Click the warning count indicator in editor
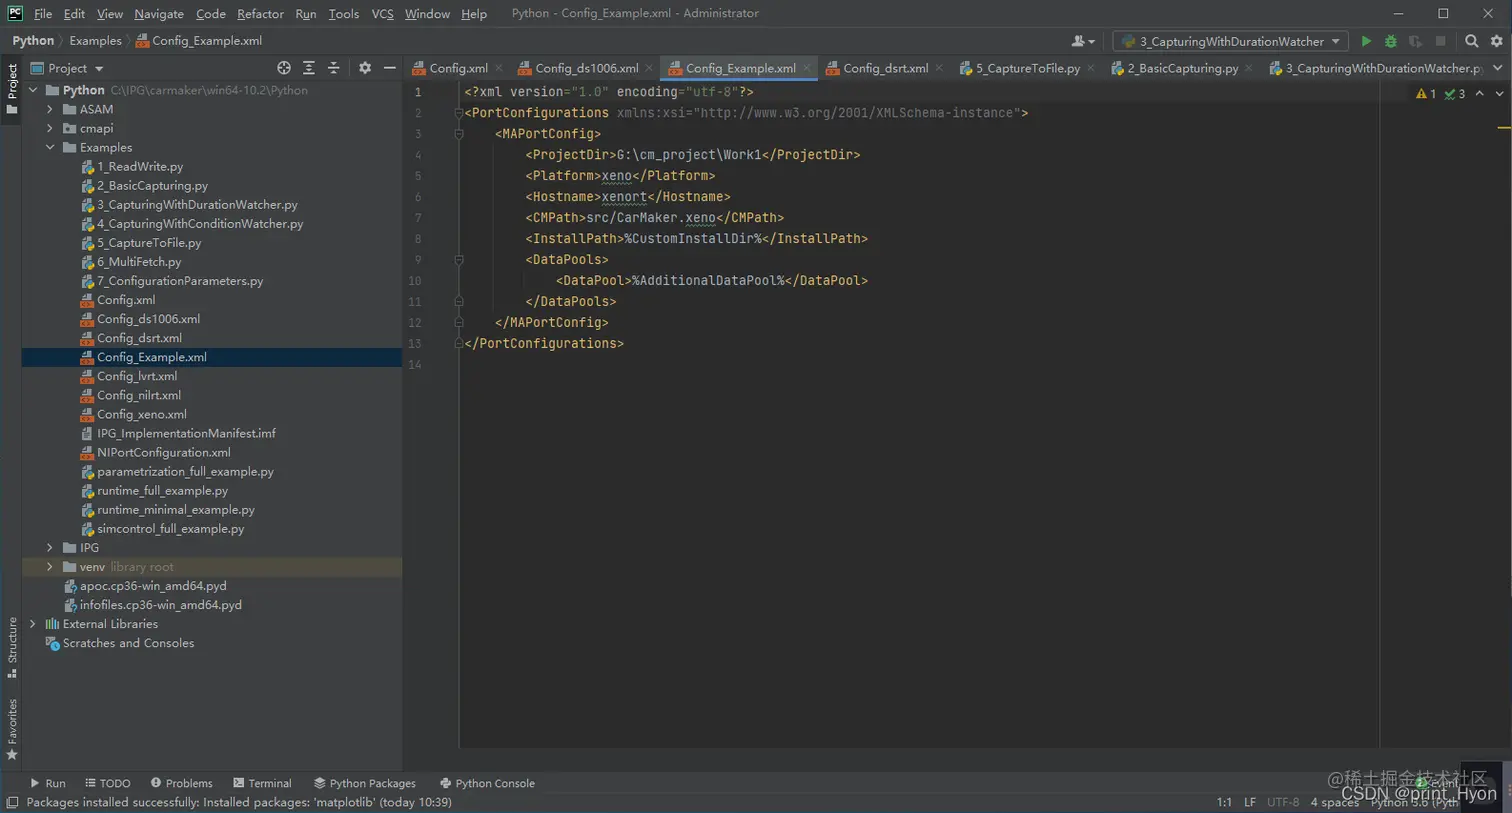Image resolution: width=1512 pixels, height=813 pixels. 1426,94
